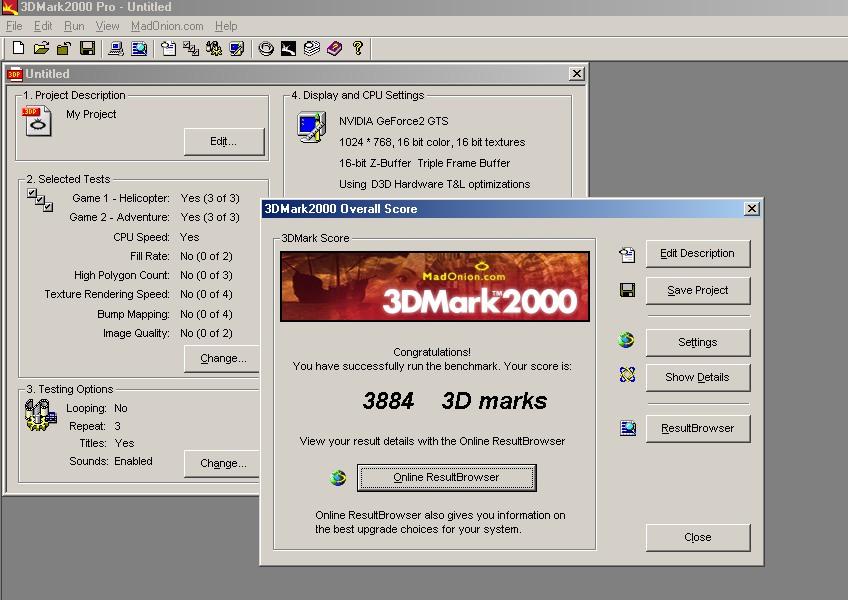Screen dimensions: 848x600
Task: Click the atom icon beside Show Details
Action: [x=627, y=374]
